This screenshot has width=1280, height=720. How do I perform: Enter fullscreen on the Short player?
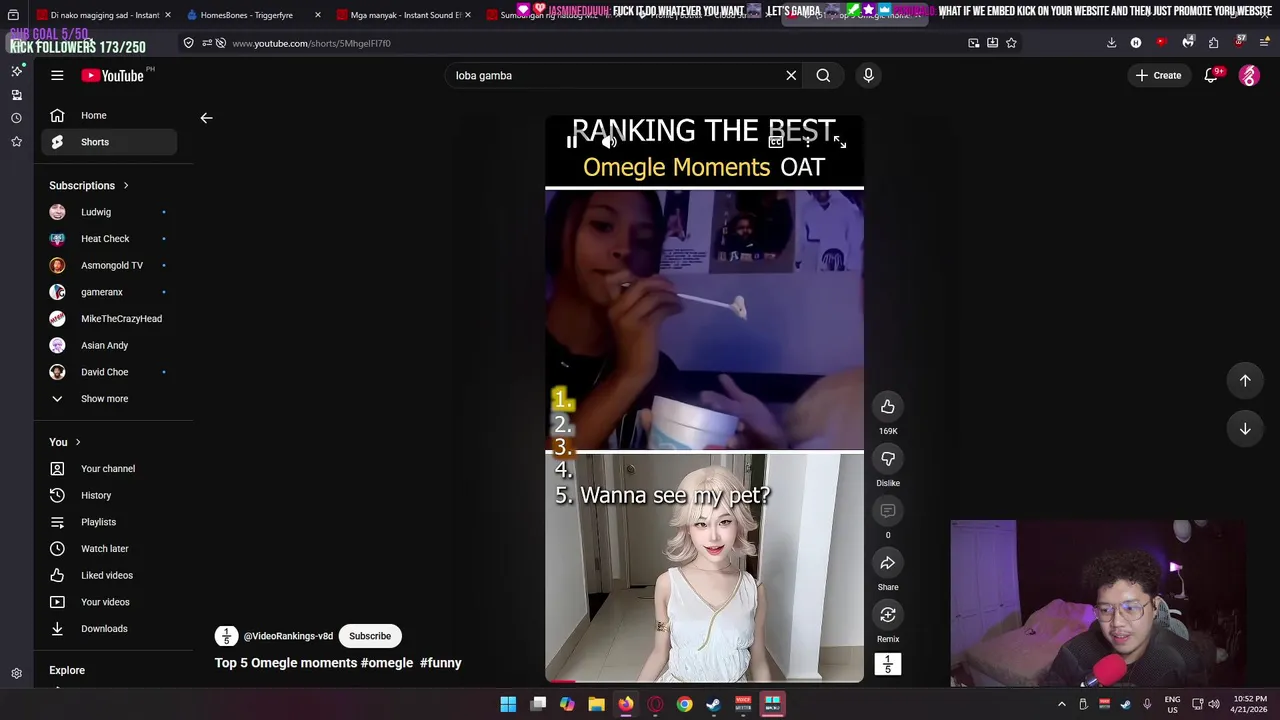pyautogui.click(x=839, y=142)
